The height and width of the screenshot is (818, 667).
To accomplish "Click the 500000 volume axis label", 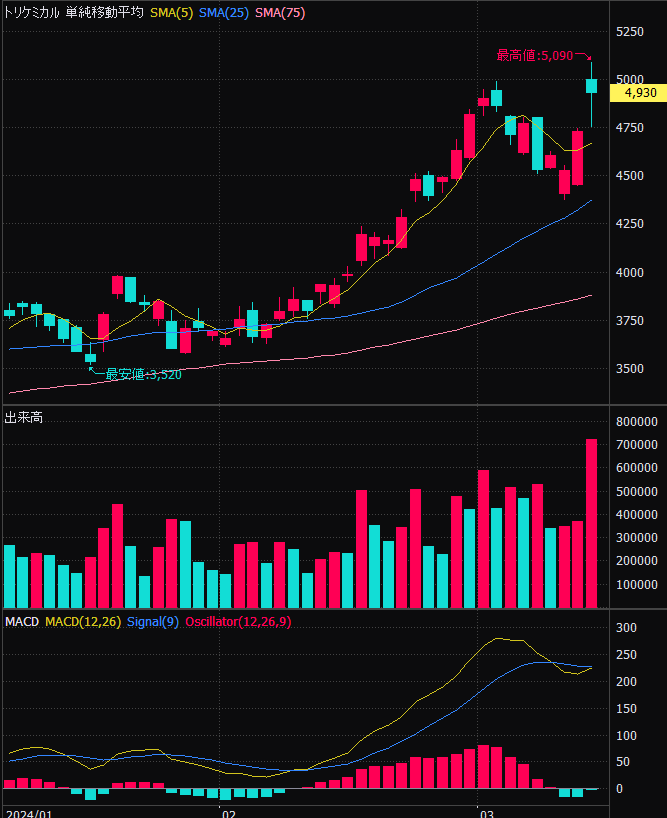I will [x=637, y=492].
